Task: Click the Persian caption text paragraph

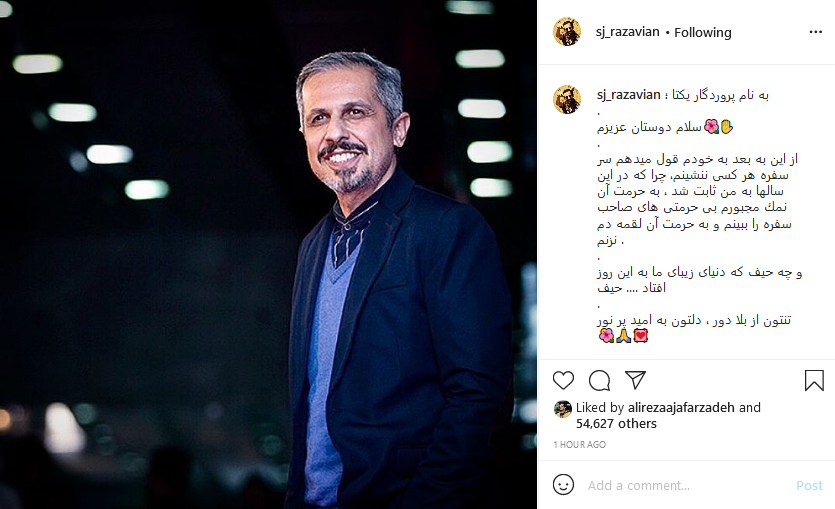Action: click(698, 200)
